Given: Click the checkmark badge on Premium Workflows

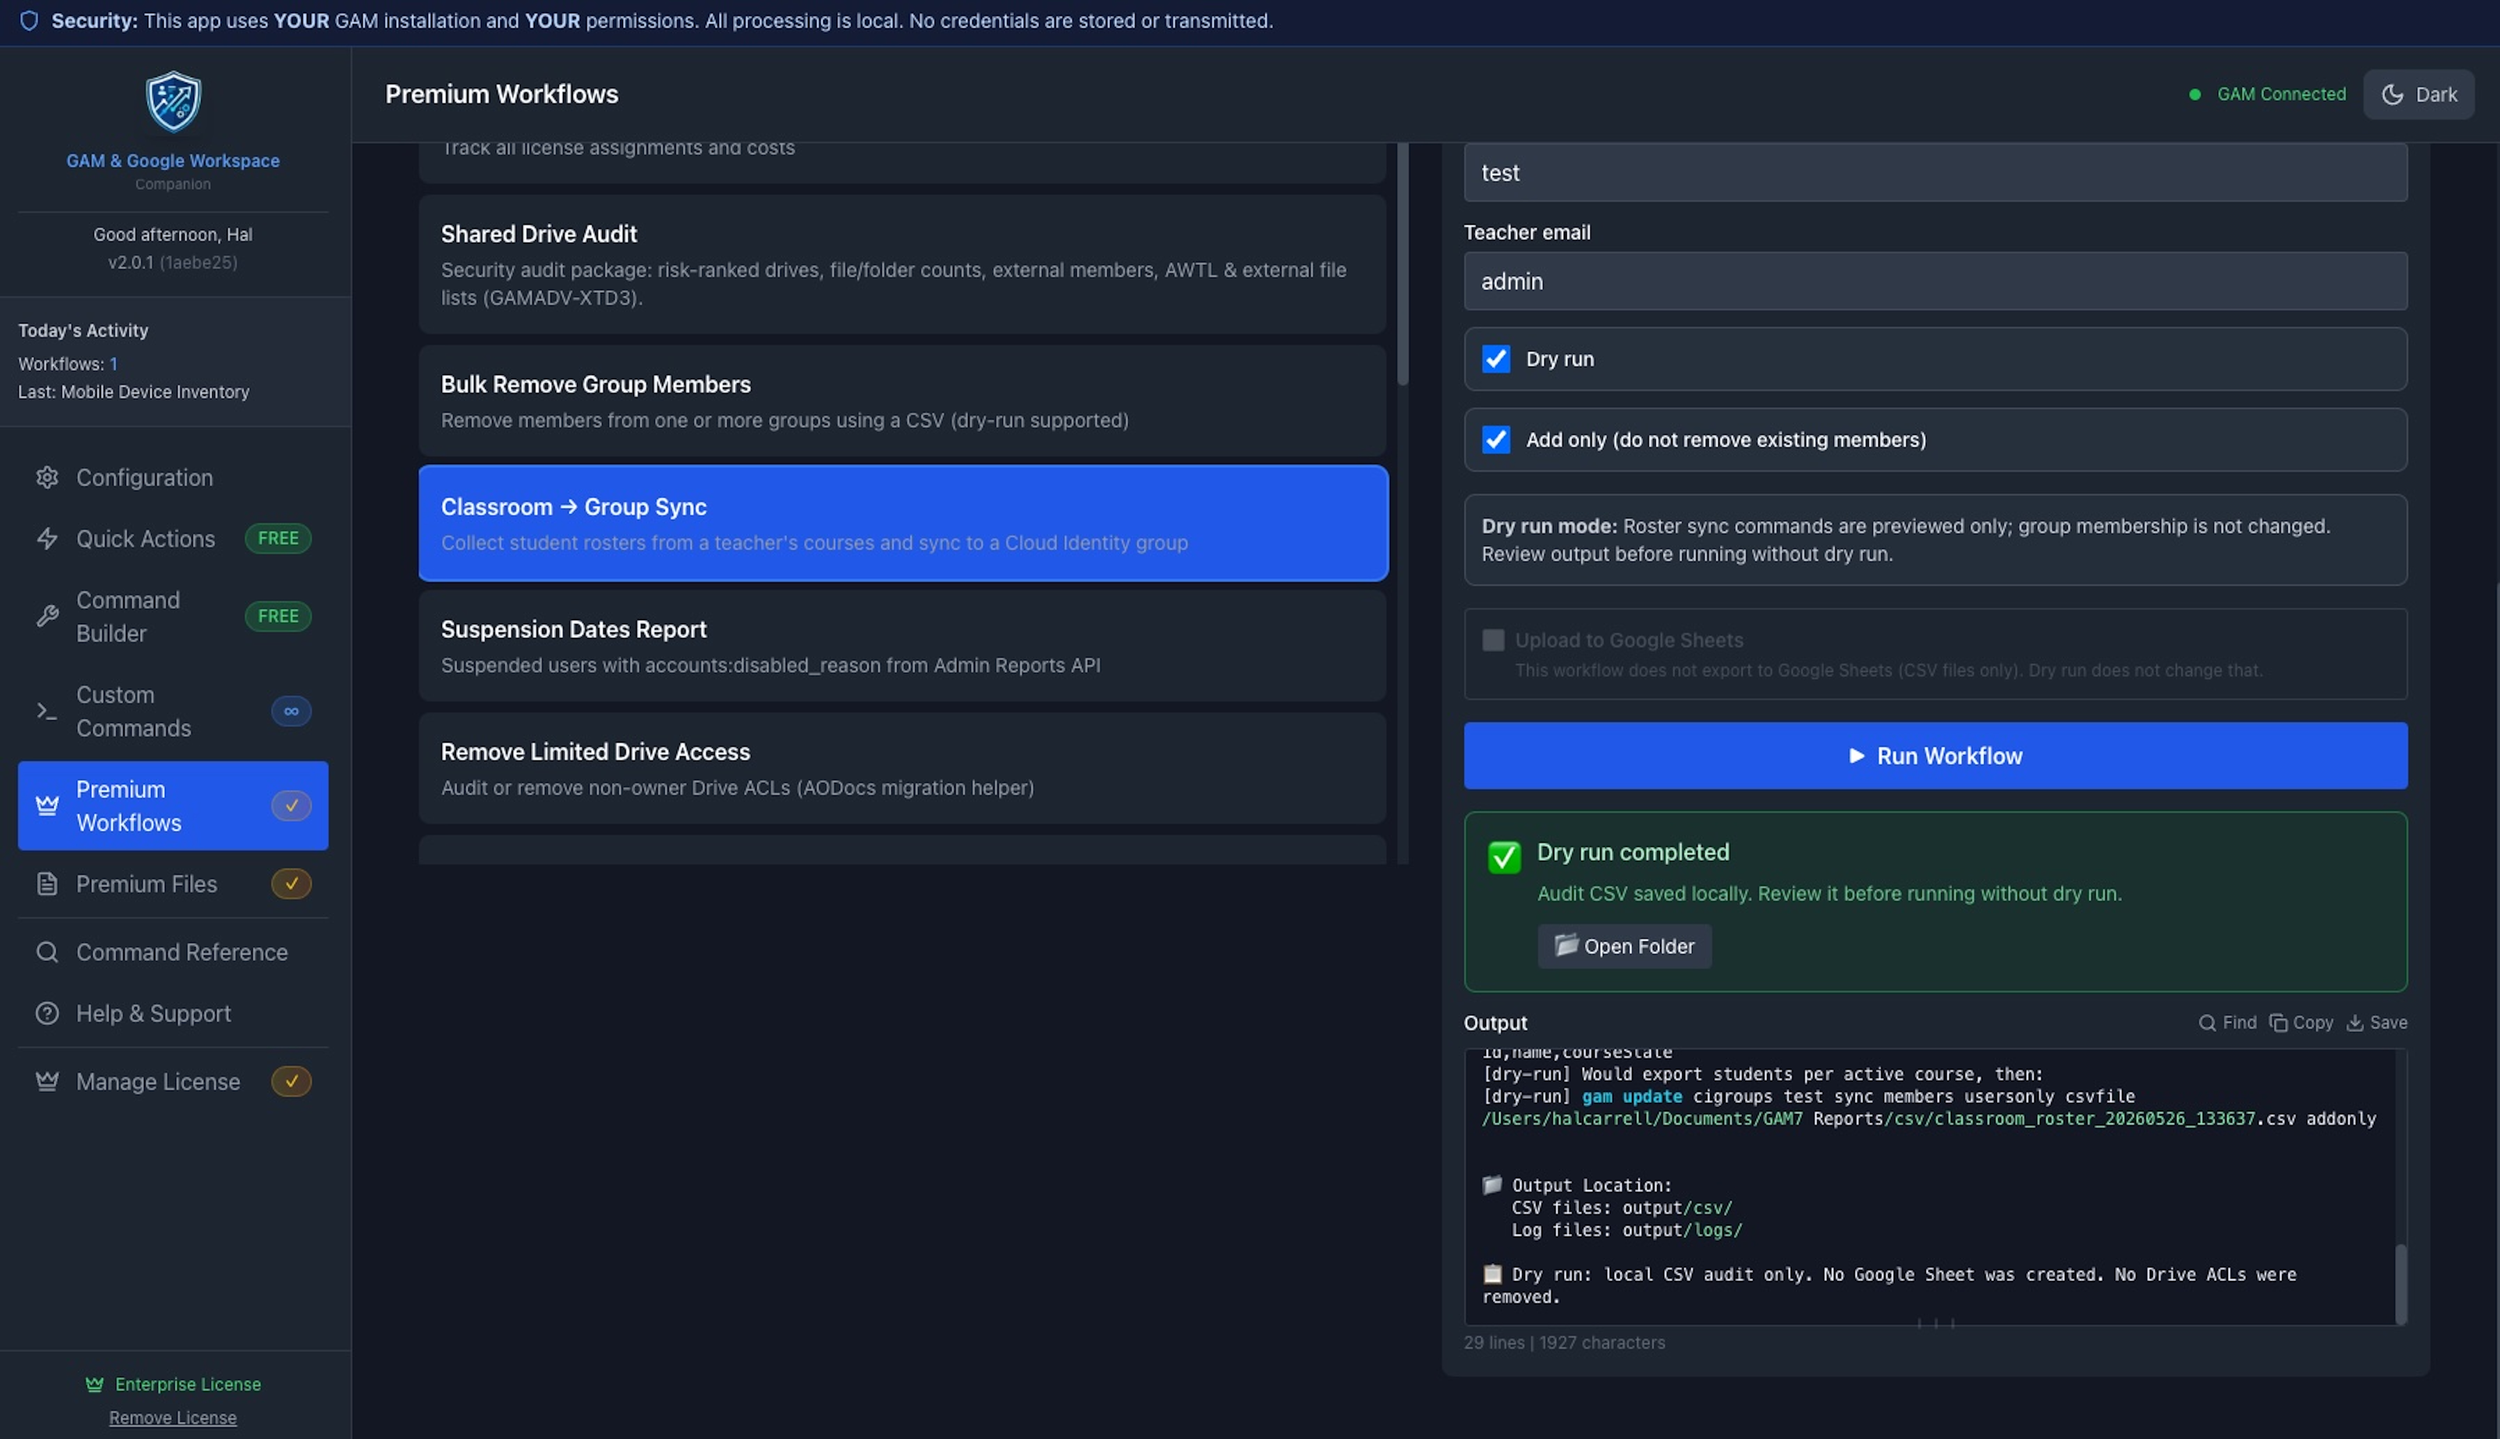Looking at the screenshot, I should [x=291, y=805].
